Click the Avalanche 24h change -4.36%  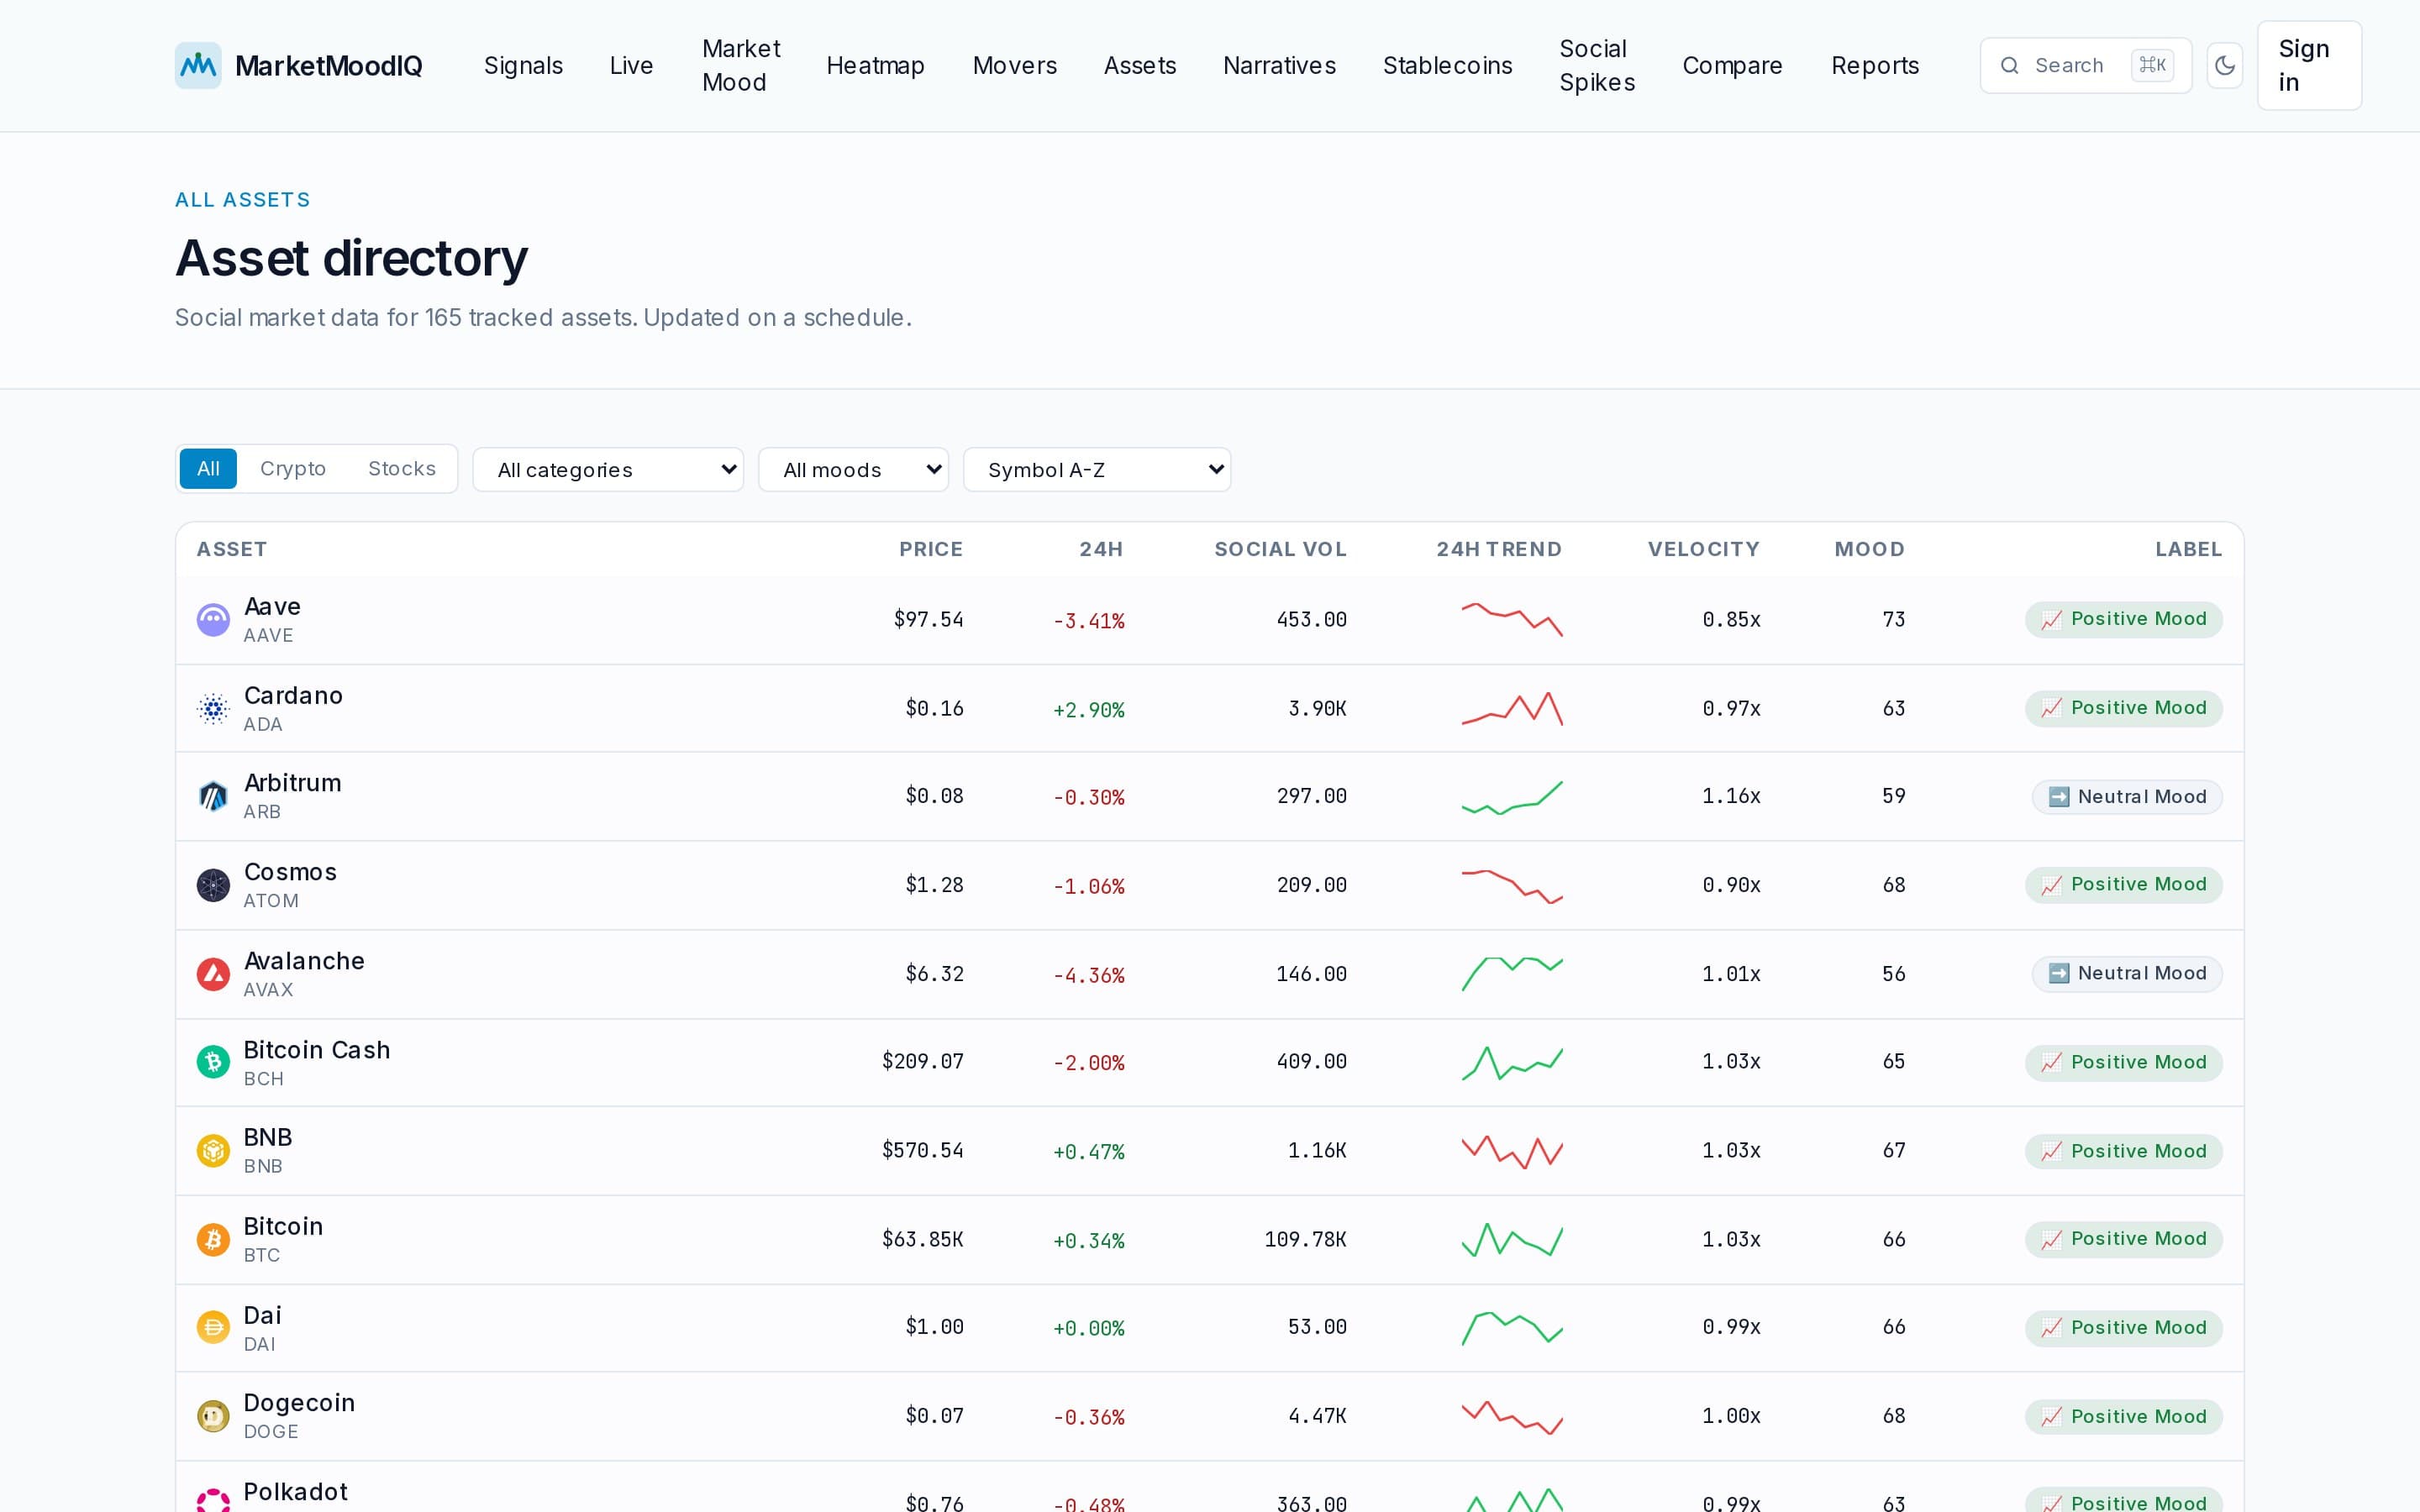coord(1088,975)
